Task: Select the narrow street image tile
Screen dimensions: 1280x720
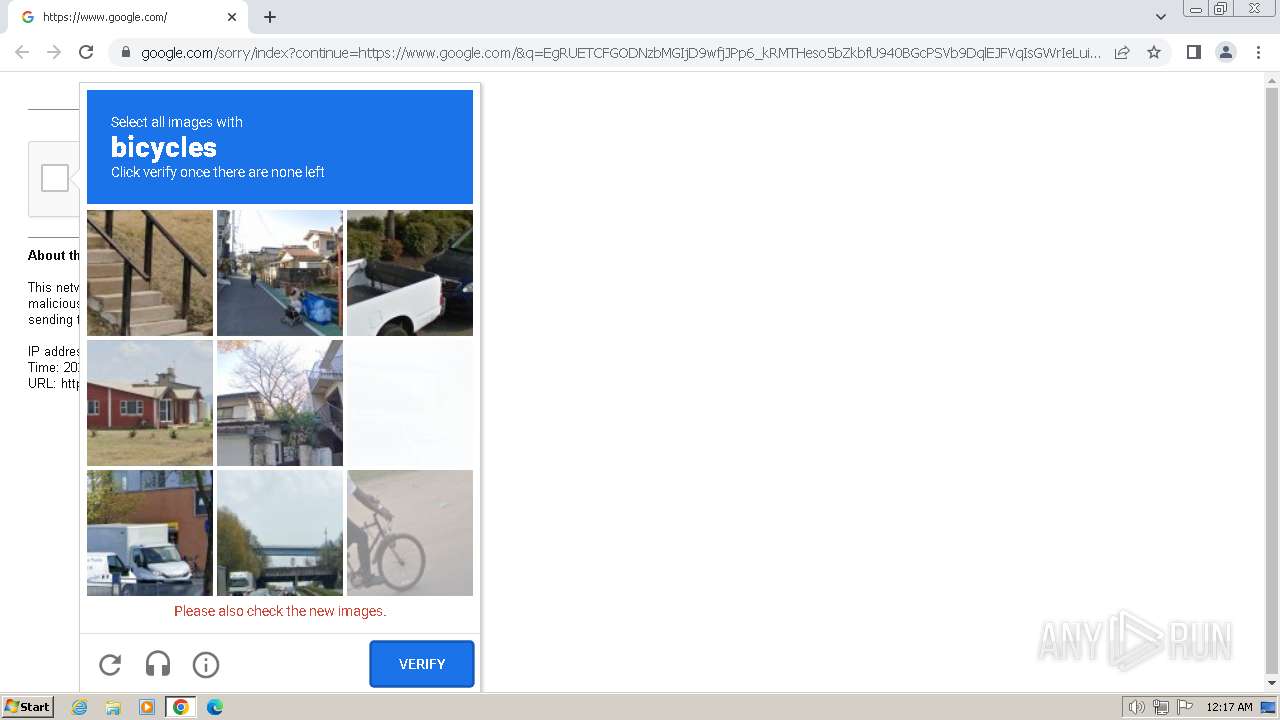Action: [280, 273]
